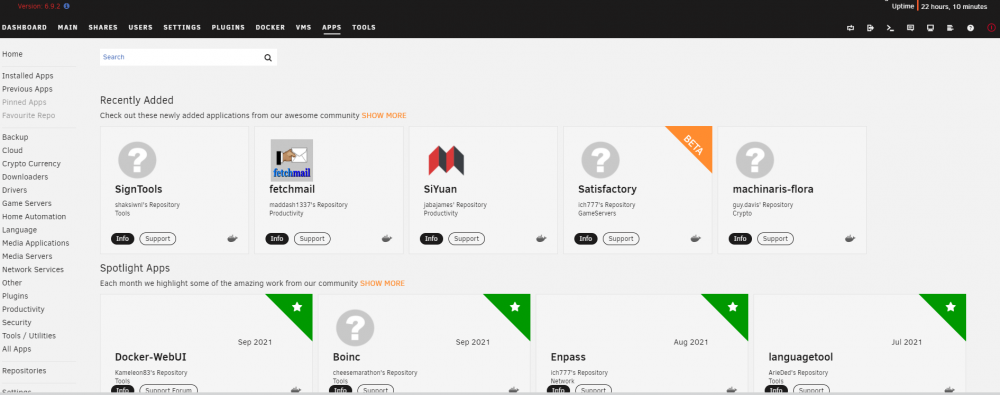
Task: Click the Boinc placeholder icon
Action: (x=355, y=327)
